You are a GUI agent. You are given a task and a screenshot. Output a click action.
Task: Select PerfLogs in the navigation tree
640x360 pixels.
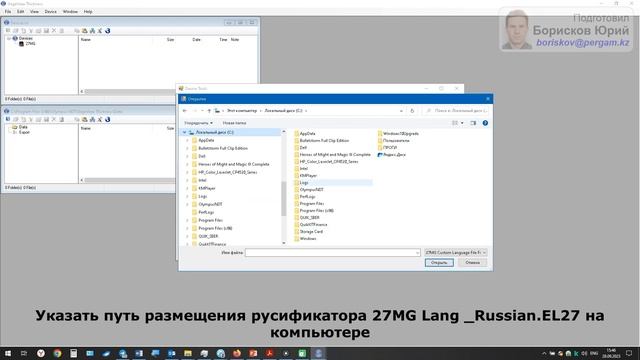pyautogui.click(x=203, y=212)
